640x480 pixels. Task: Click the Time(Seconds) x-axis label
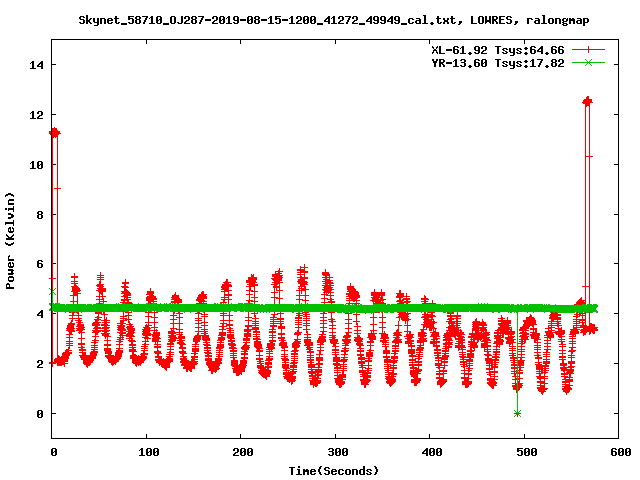click(334, 471)
